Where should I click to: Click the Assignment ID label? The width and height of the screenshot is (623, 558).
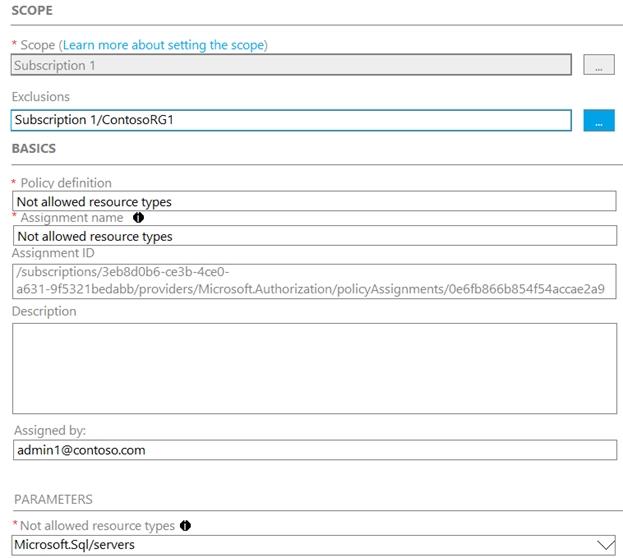click(x=53, y=253)
